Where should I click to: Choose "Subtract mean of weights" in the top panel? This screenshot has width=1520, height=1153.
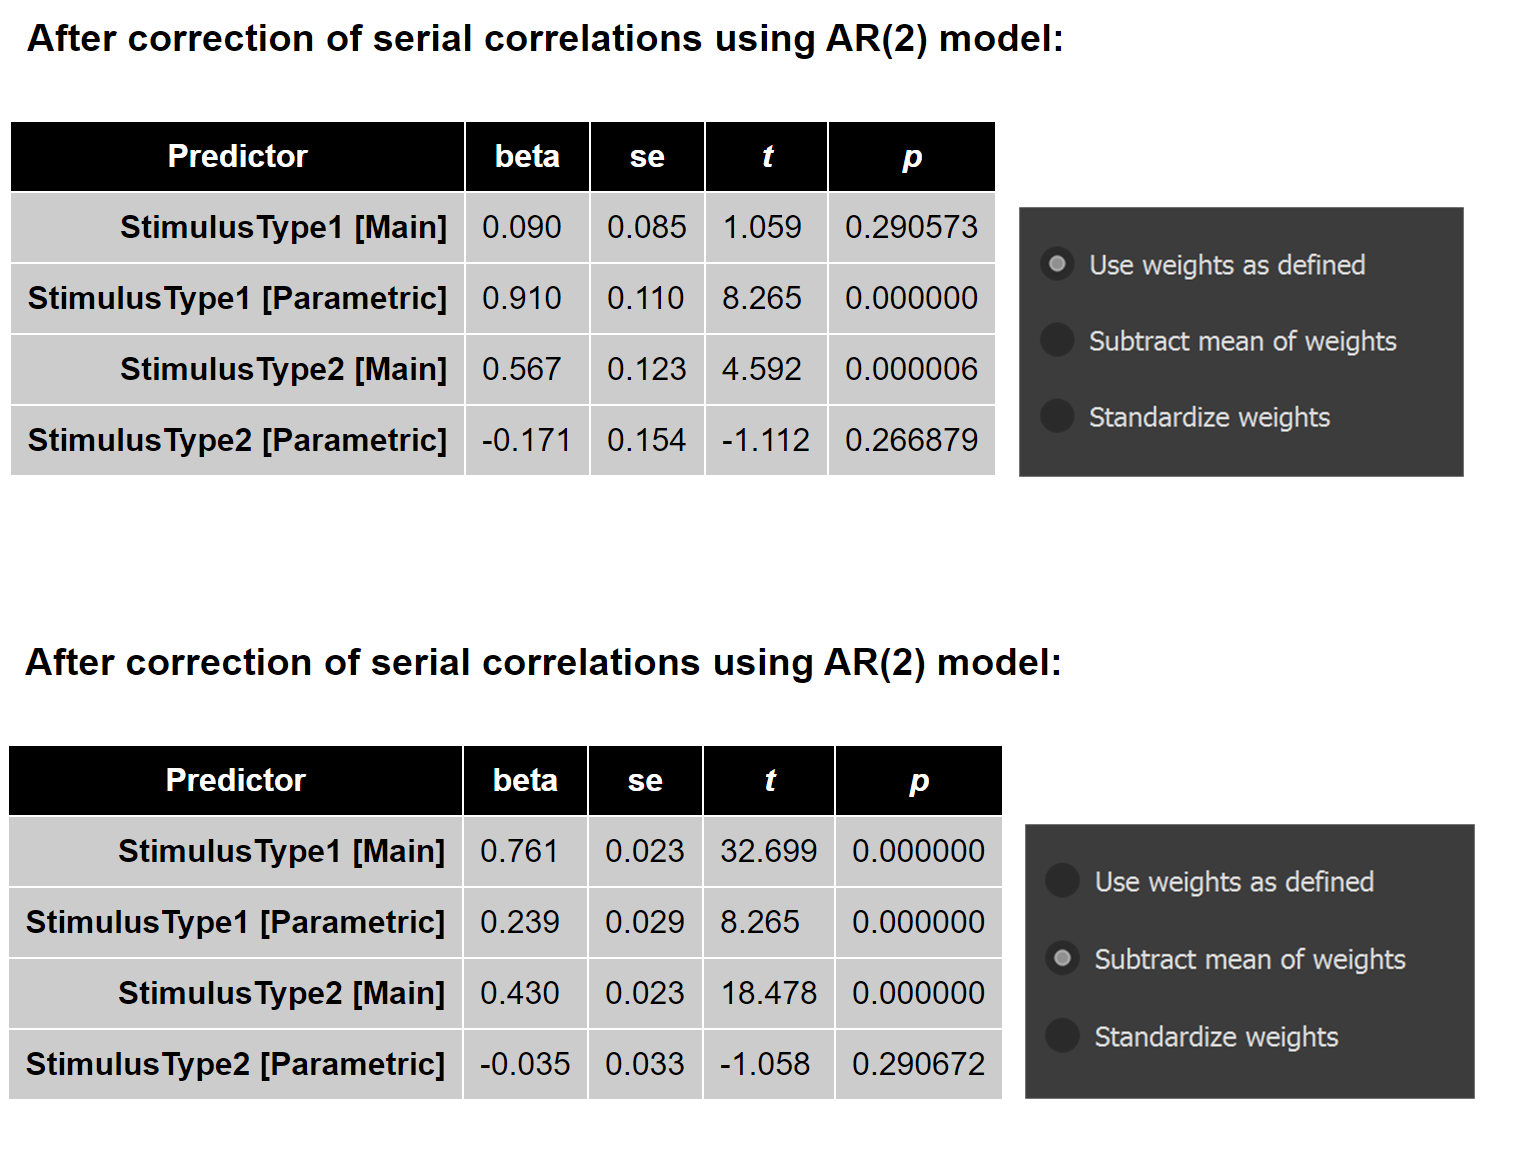click(1057, 340)
